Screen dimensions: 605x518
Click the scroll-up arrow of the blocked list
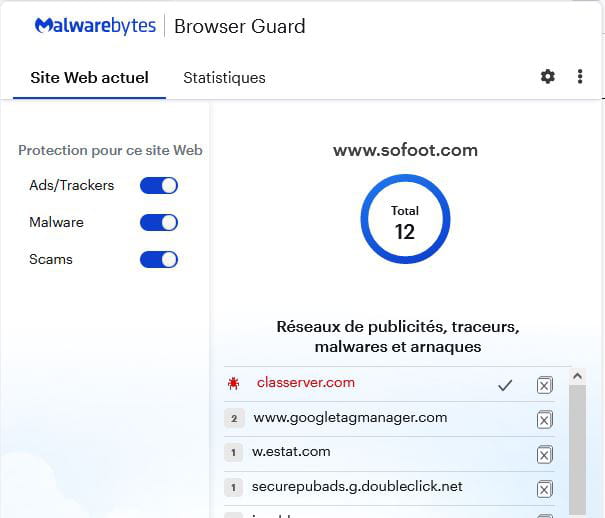(x=577, y=376)
